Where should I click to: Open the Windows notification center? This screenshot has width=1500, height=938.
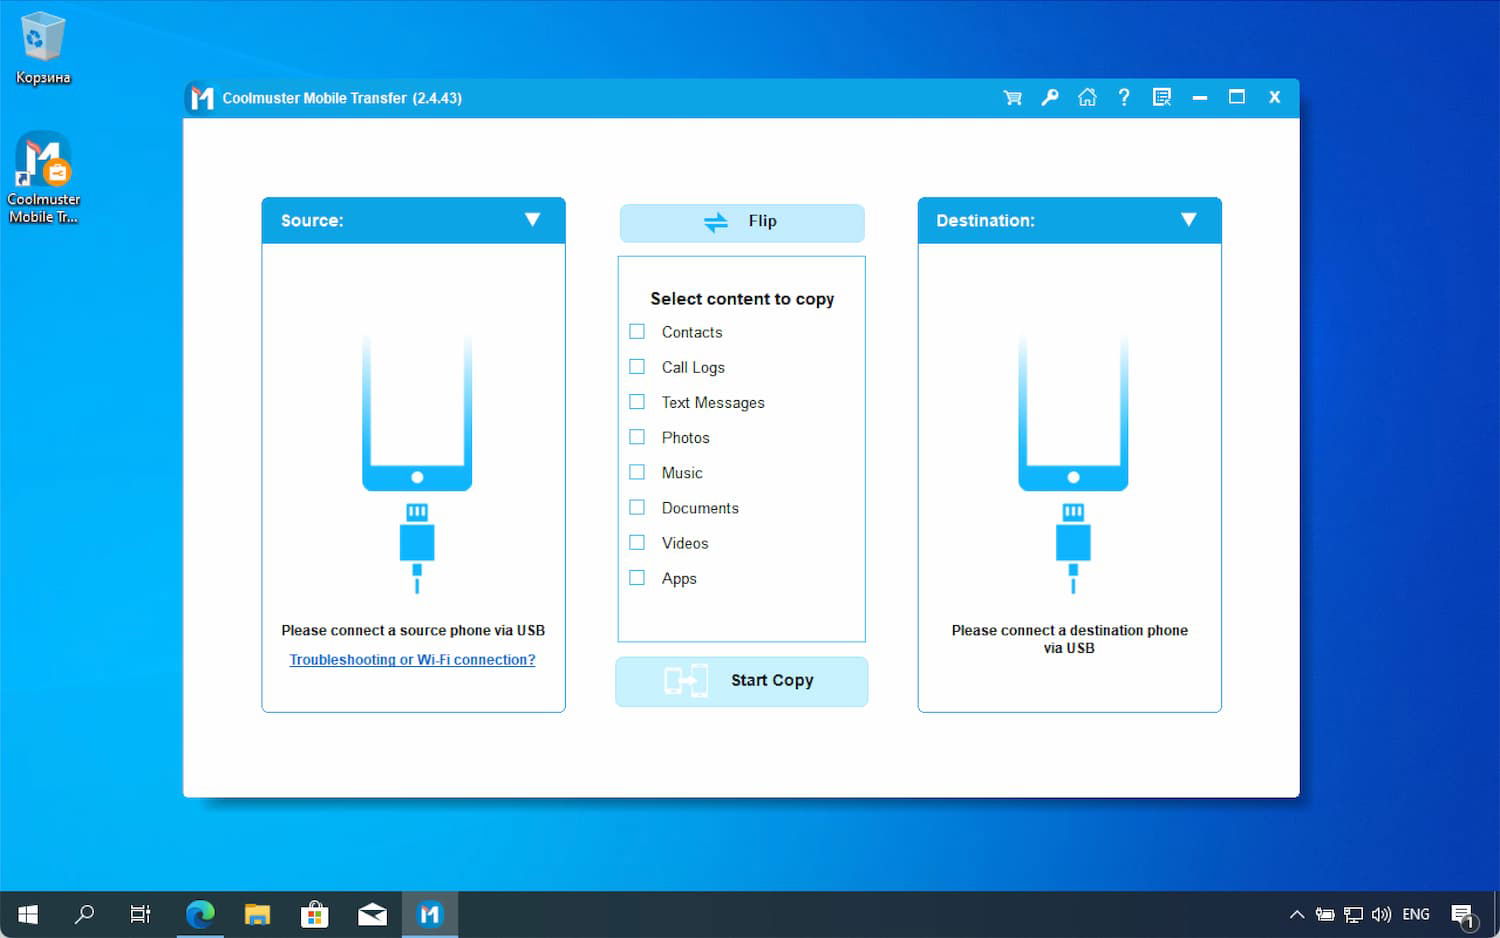1463,914
